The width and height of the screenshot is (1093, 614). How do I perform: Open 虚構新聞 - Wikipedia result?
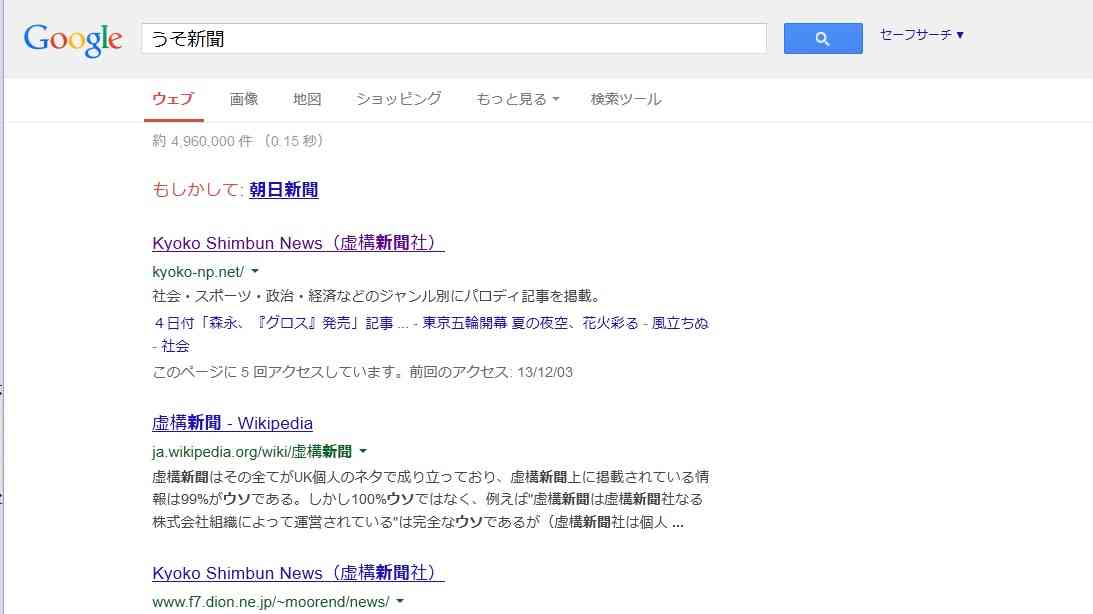point(232,423)
